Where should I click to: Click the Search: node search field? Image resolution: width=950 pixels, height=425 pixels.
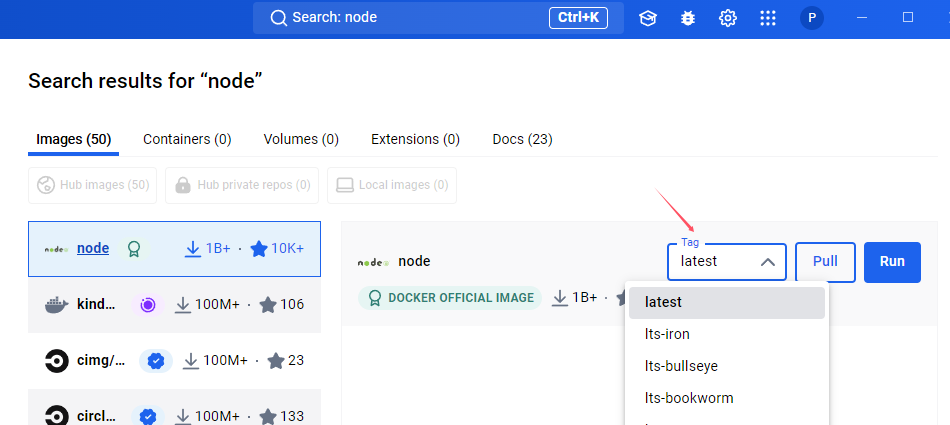pos(438,18)
